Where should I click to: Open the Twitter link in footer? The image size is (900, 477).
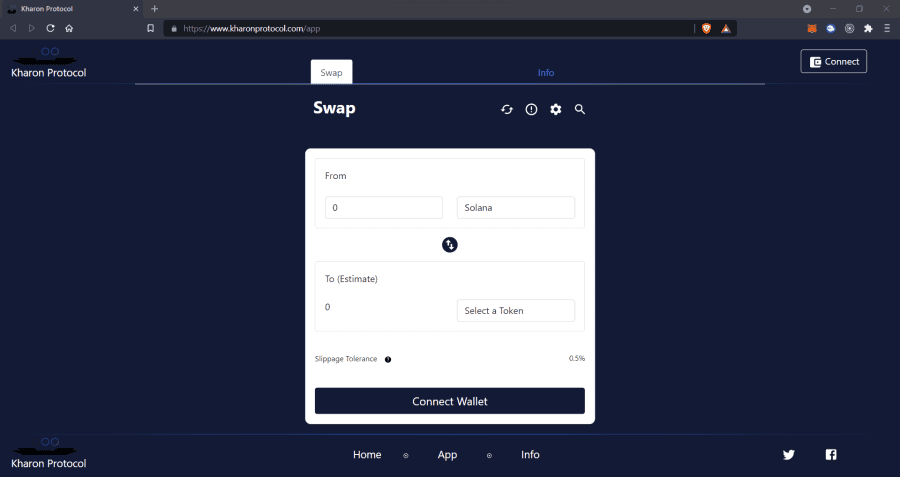[x=789, y=455]
